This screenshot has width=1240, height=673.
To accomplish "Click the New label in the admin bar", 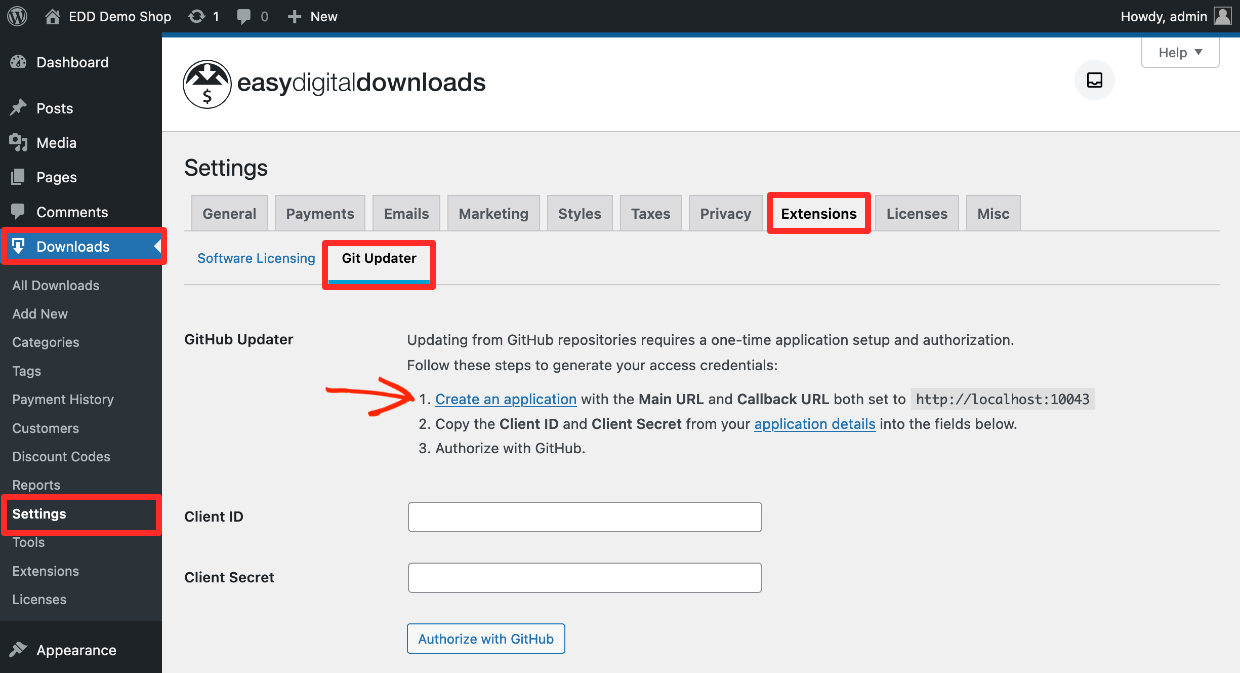I will pyautogui.click(x=324, y=16).
